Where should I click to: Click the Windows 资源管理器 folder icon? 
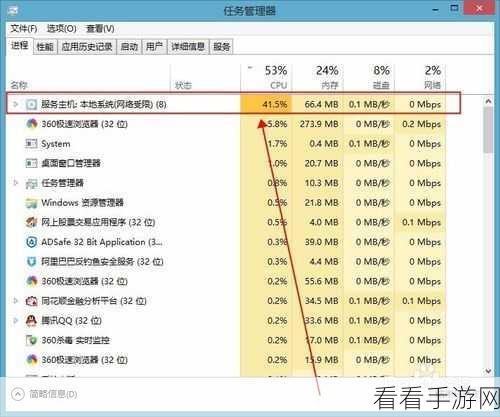click(31, 203)
